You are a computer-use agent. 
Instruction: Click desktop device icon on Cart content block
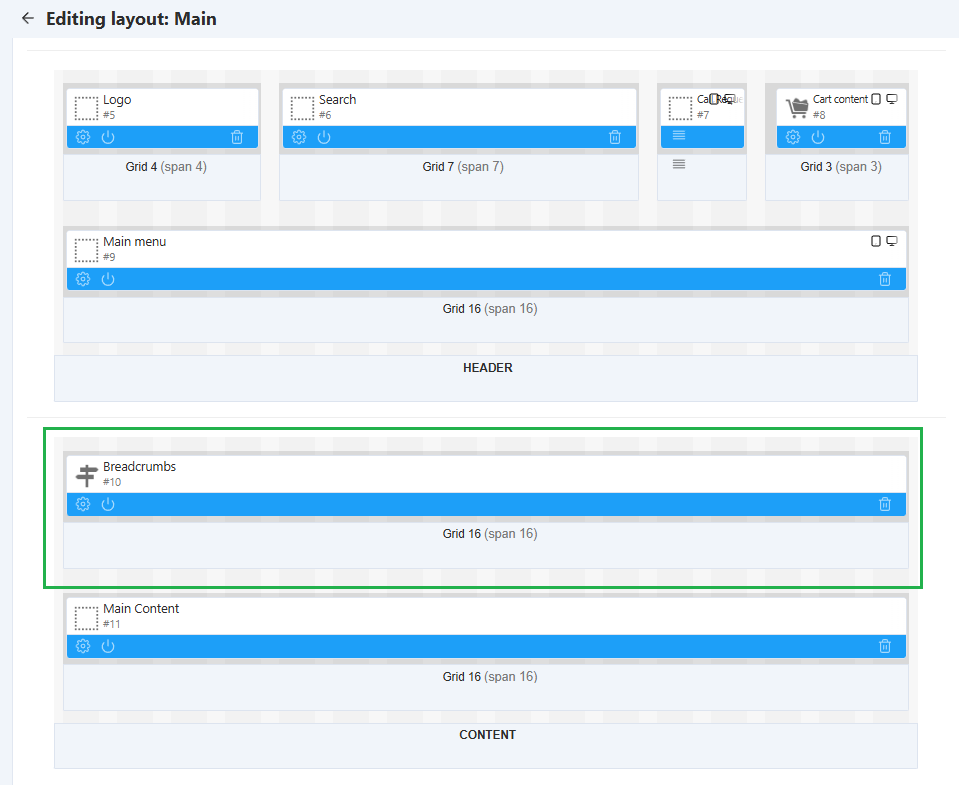click(892, 99)
